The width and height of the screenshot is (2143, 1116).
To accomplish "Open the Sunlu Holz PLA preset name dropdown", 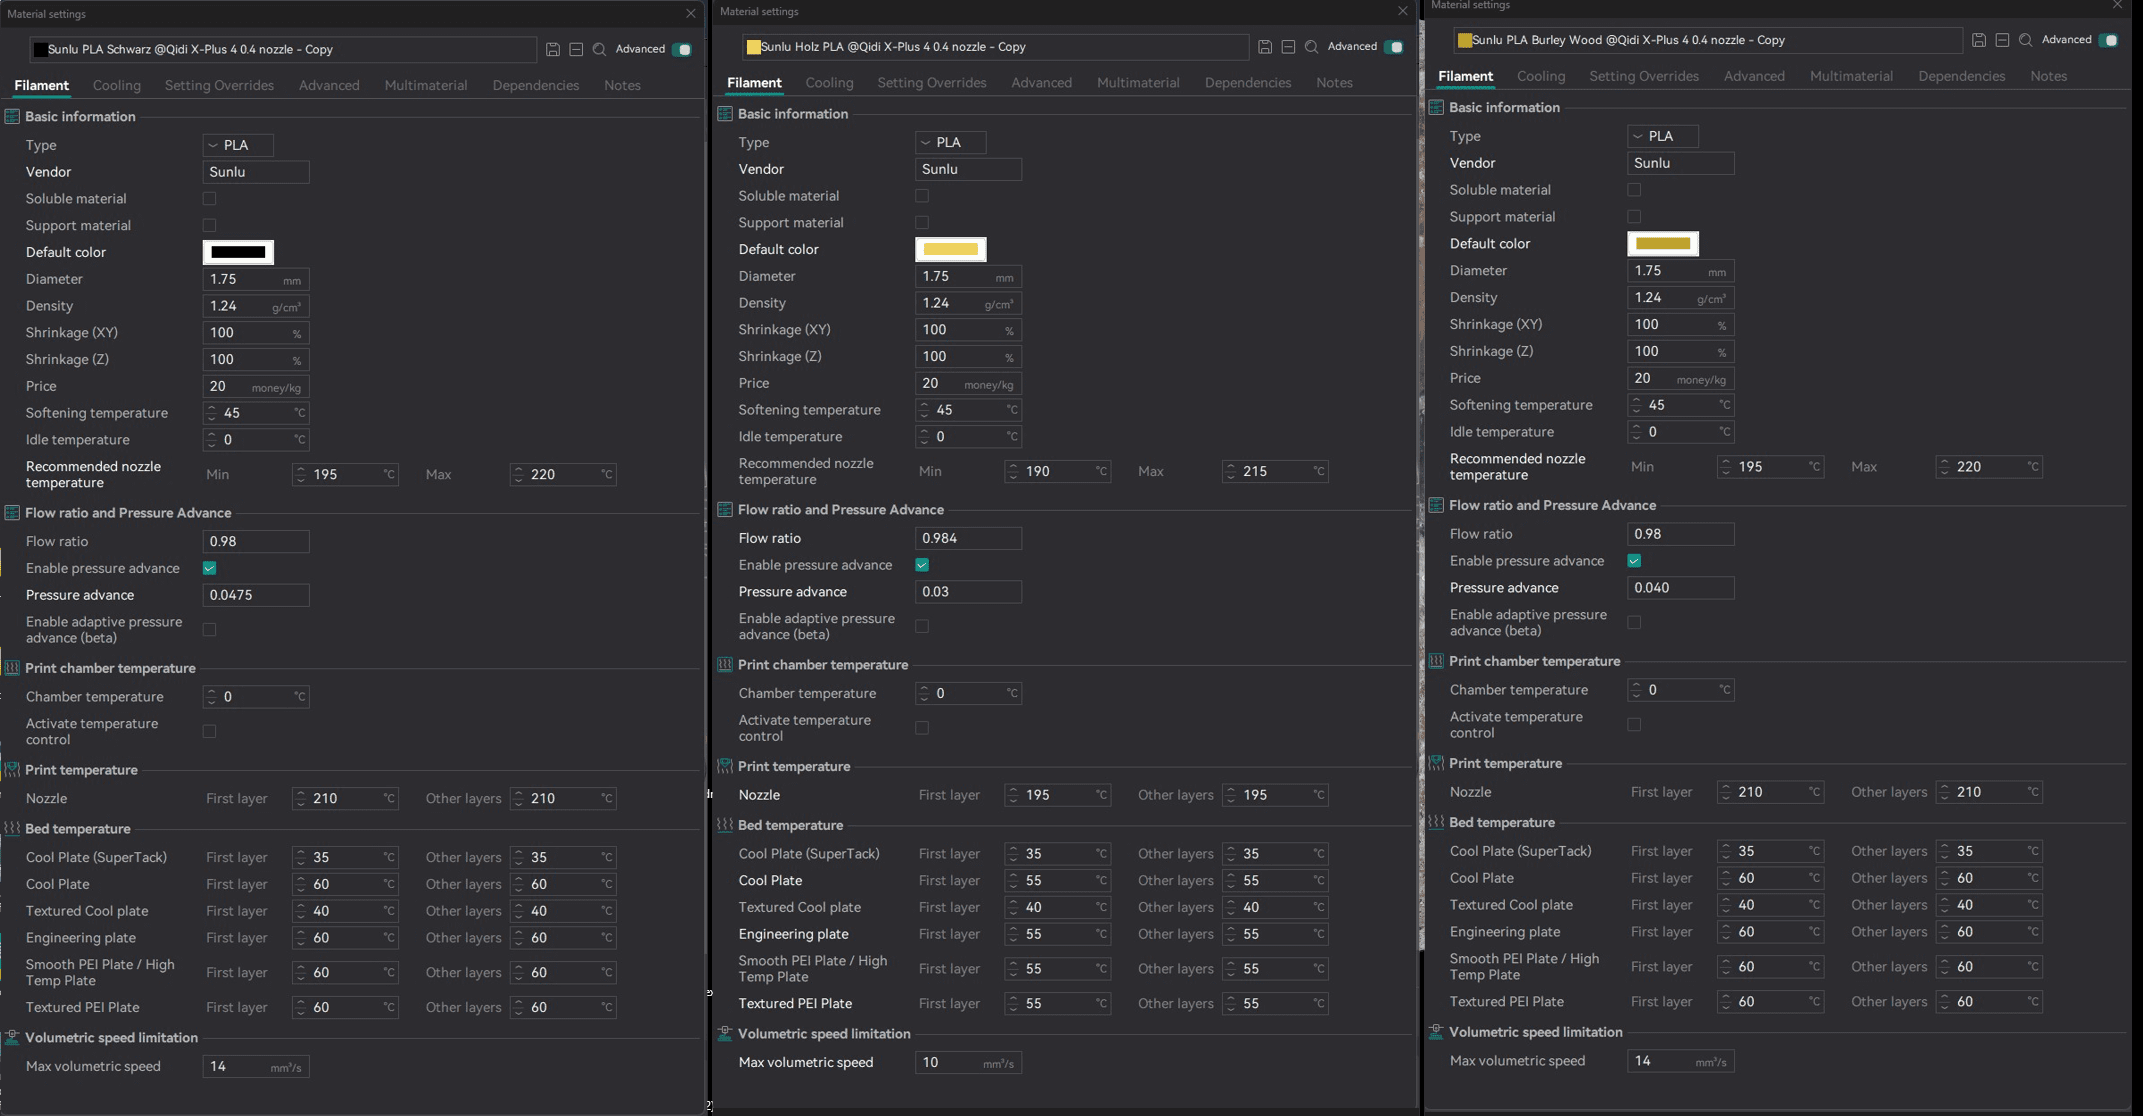I will (x=995, y=47).
